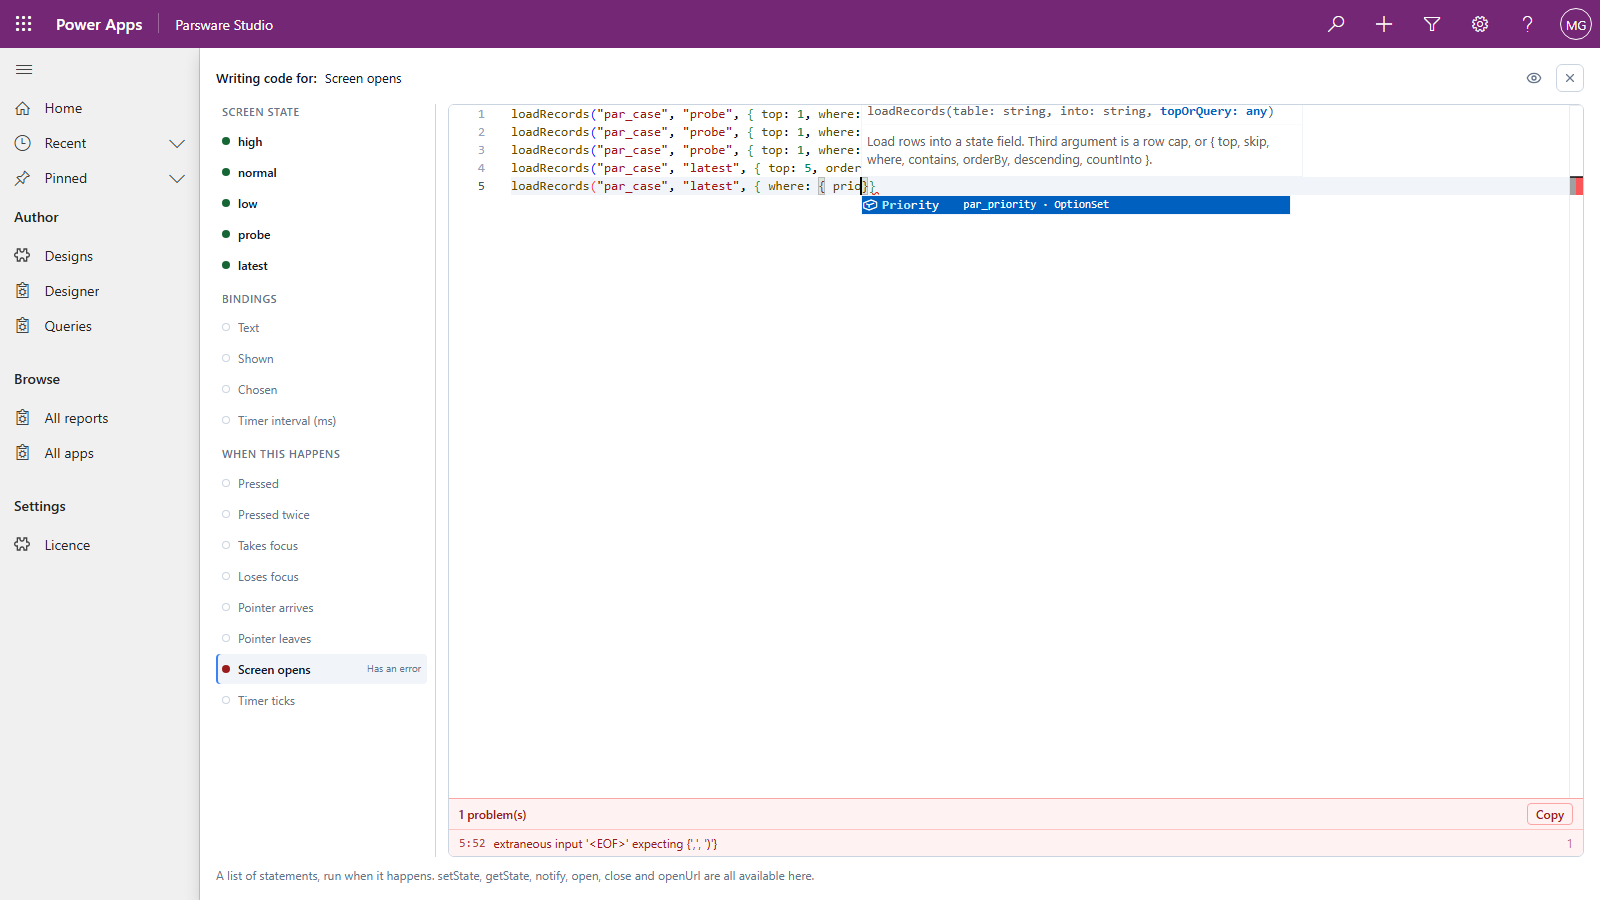
Task: Select the probe state field
Action: tap(321, 235)
